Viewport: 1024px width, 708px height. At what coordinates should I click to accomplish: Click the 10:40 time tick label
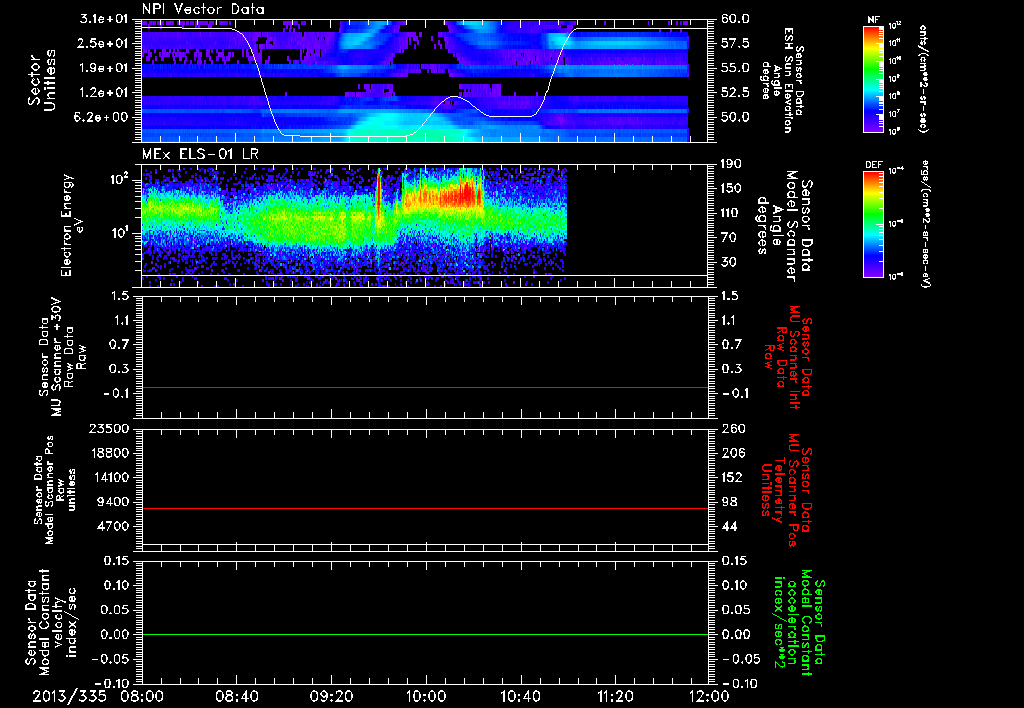[520, 696]
